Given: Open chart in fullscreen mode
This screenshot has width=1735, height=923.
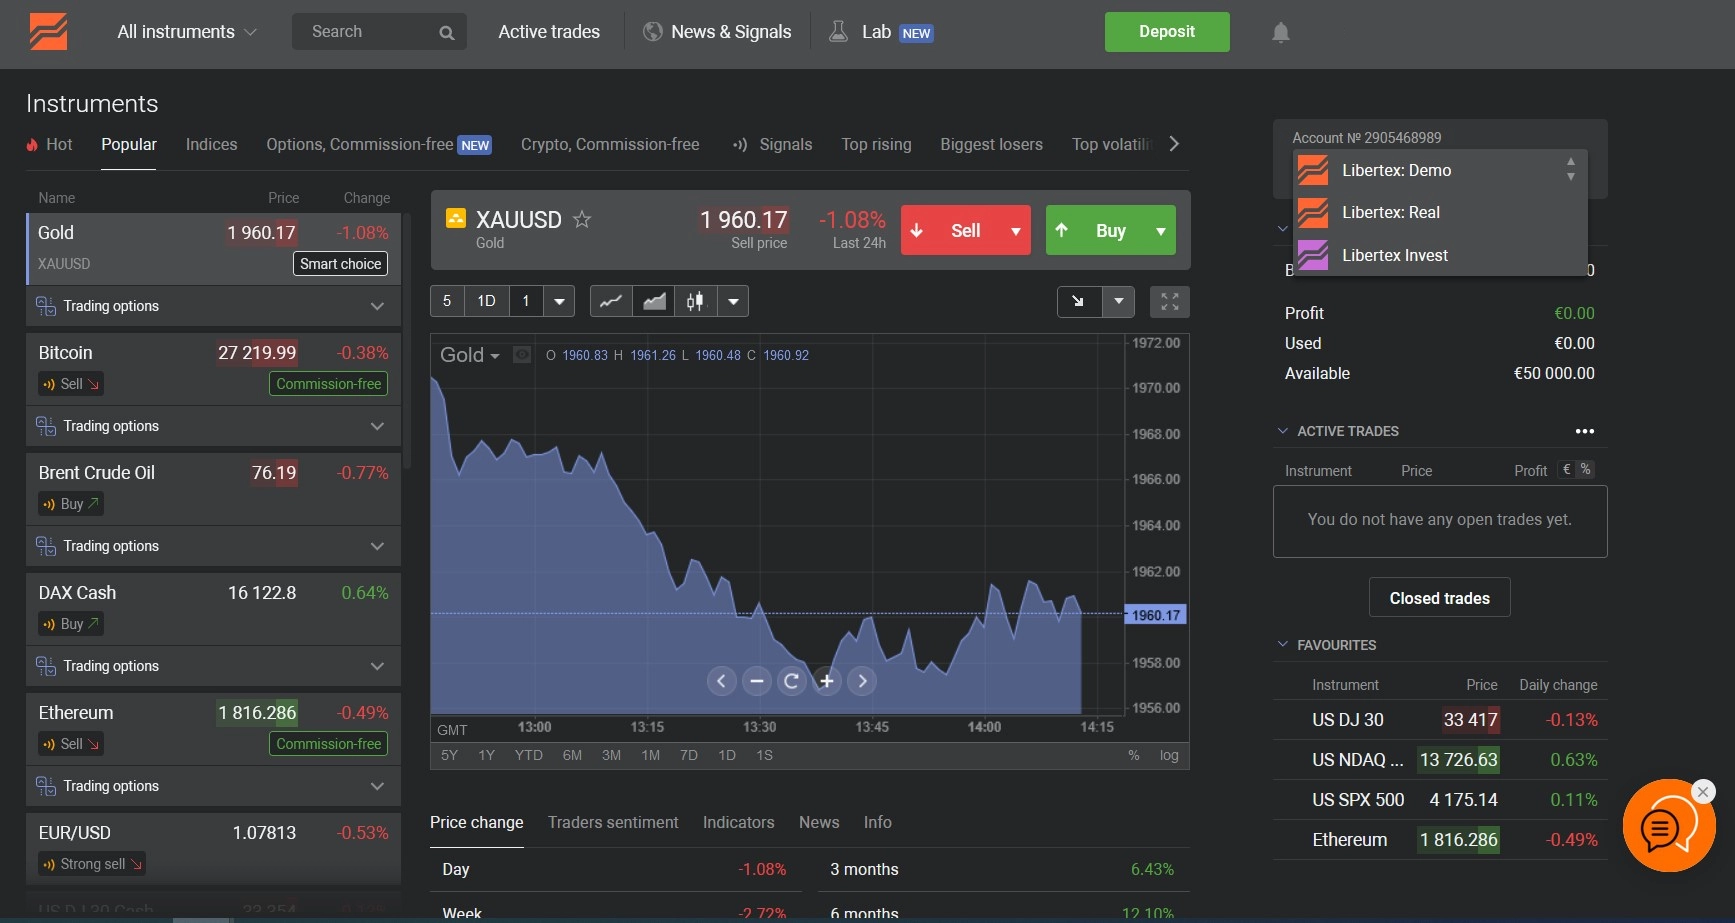Looking at the screenshot, I should point(1169,301).
